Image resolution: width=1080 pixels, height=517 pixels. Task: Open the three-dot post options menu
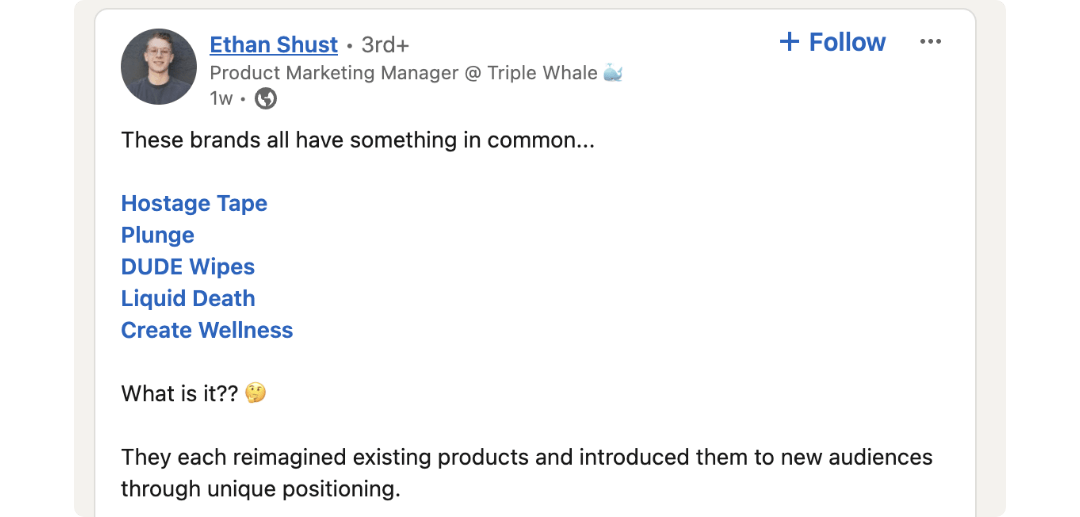coord(930,42)
